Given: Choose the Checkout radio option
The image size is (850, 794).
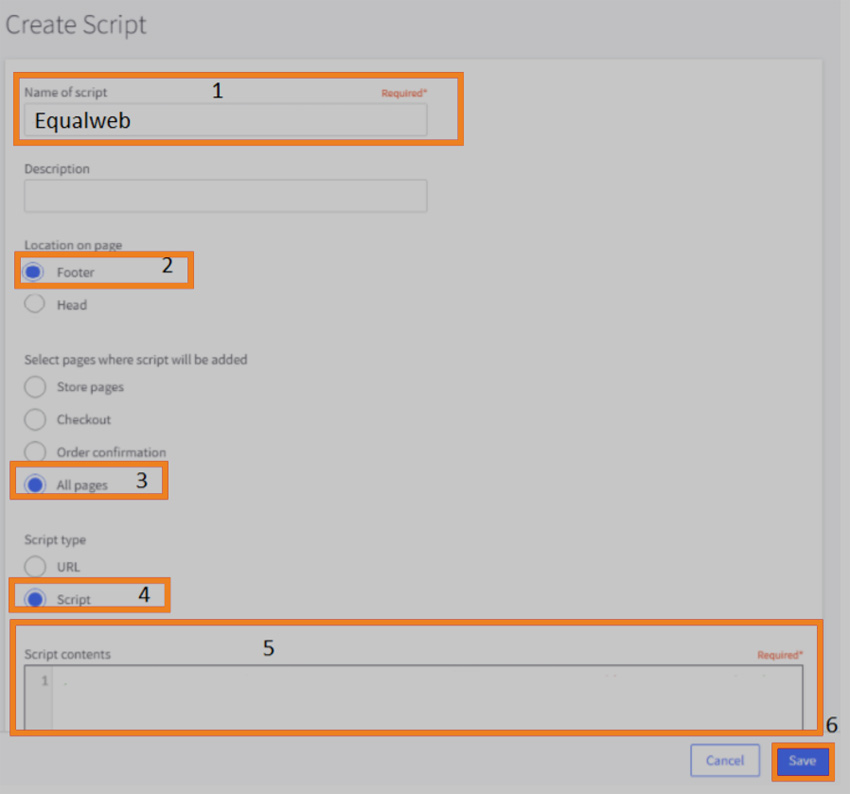Looking at the screenshot, I should (35, 419).
